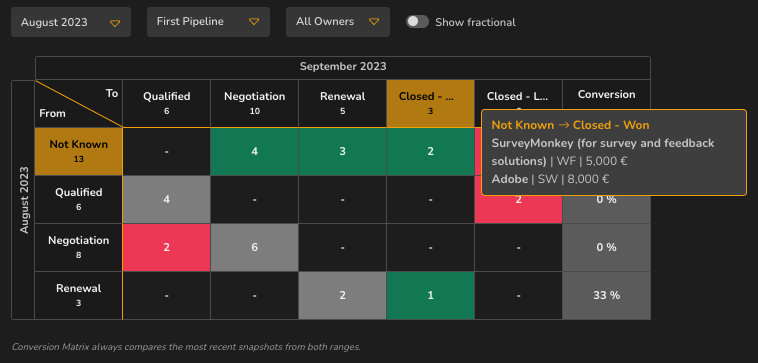Select the Not Known row header
The height and width of the screenshot is (363, 758).
79,151
